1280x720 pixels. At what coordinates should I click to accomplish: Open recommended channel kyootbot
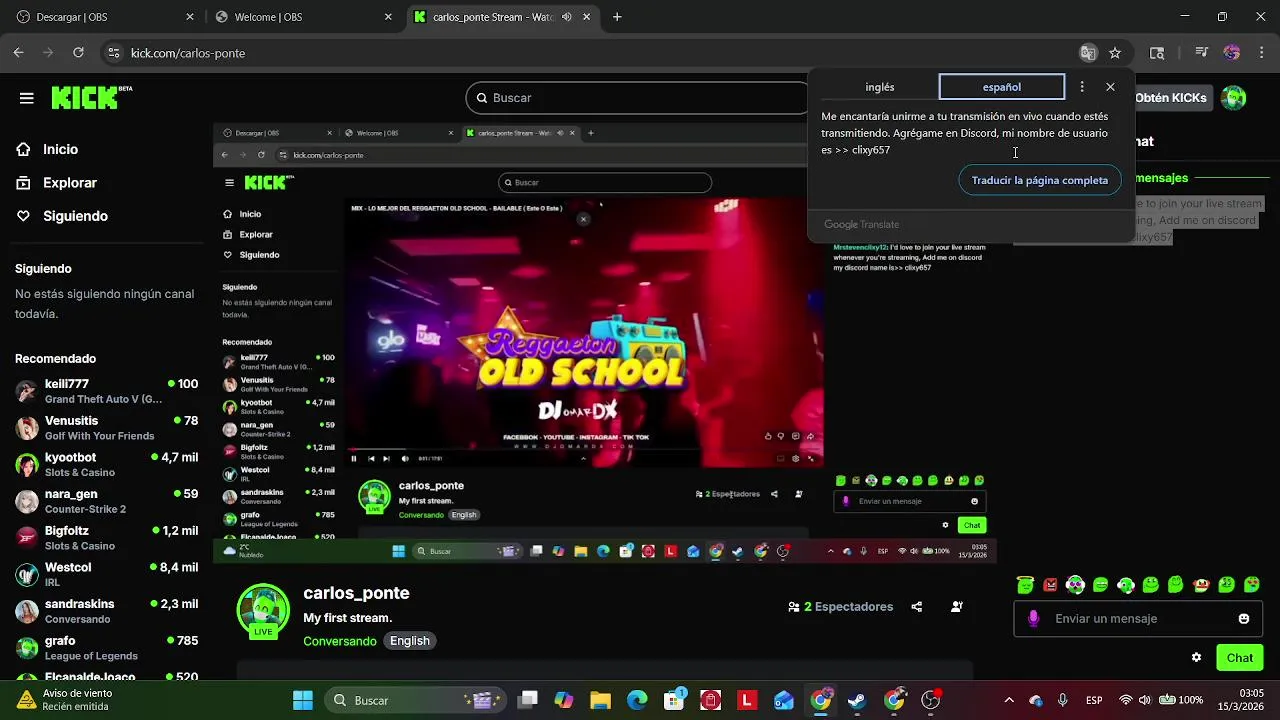pyautogui.click(x=106, y=465)
